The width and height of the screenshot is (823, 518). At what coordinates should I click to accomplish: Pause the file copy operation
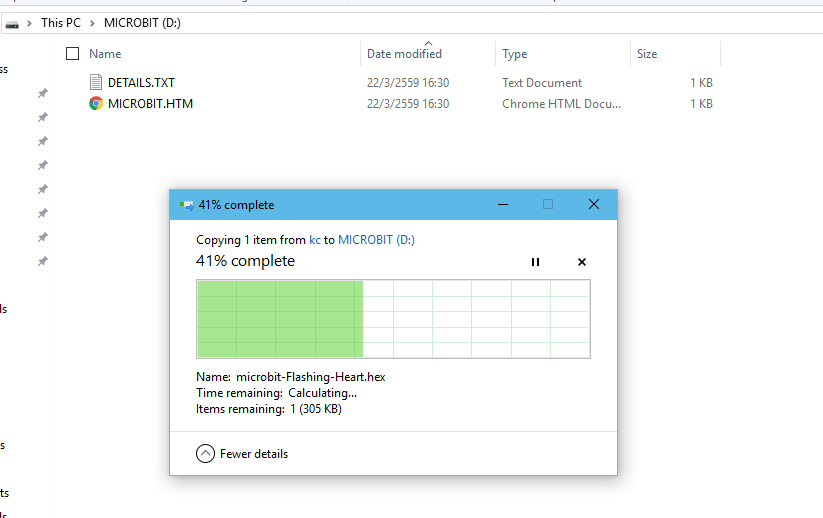(535, 262)
